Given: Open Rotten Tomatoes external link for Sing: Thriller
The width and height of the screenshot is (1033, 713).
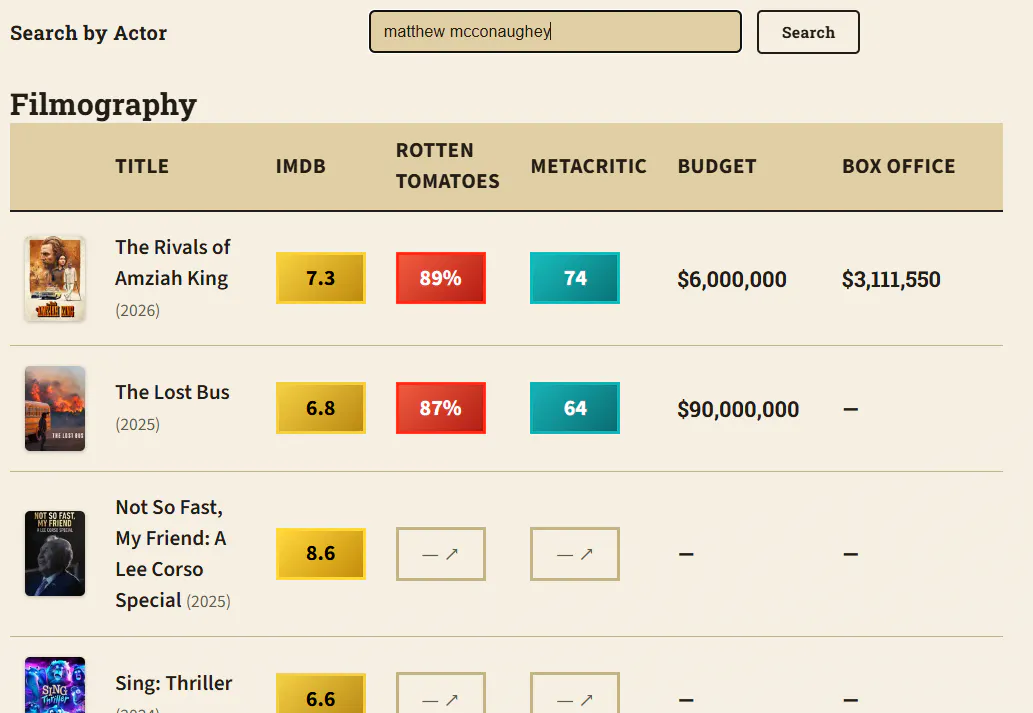Looking at the screenshot, I should click(x=441, y=693).
